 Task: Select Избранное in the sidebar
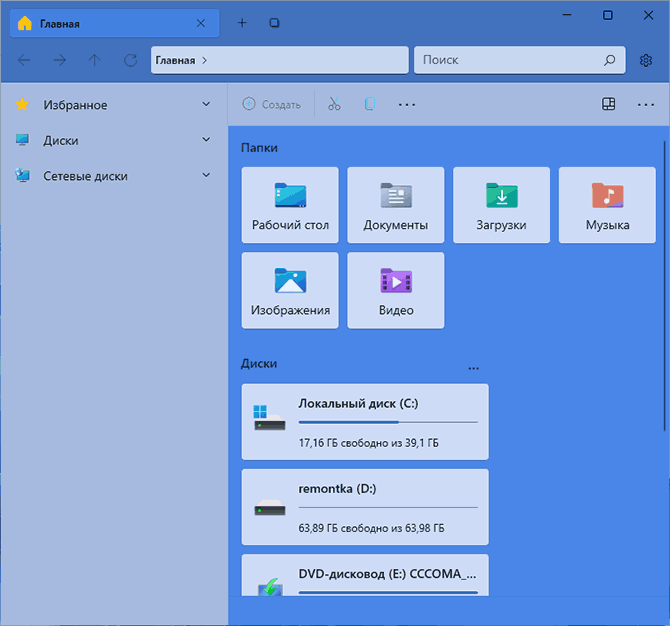coord(115,105)
